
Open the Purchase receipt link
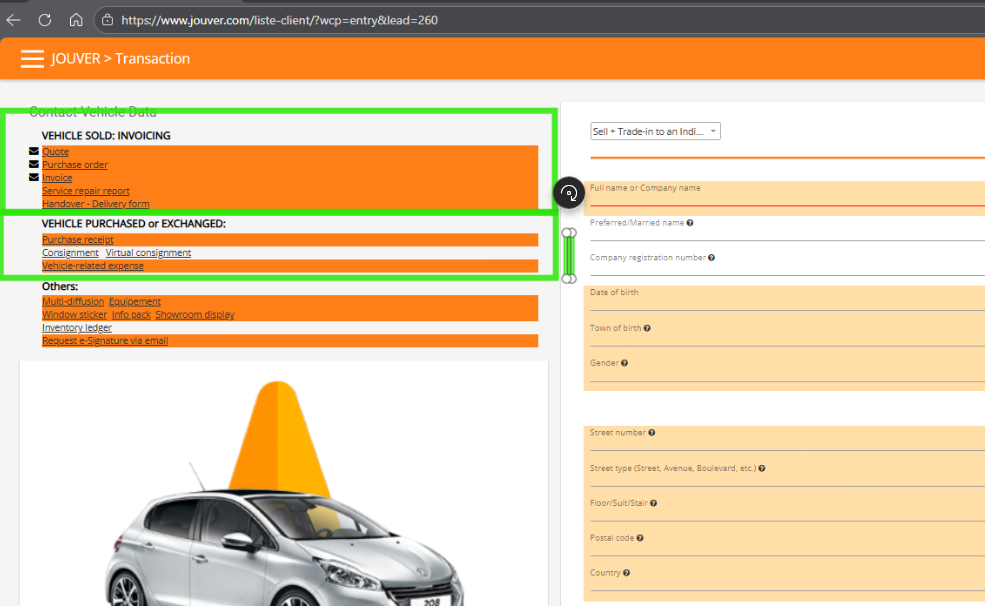(78, 240)
